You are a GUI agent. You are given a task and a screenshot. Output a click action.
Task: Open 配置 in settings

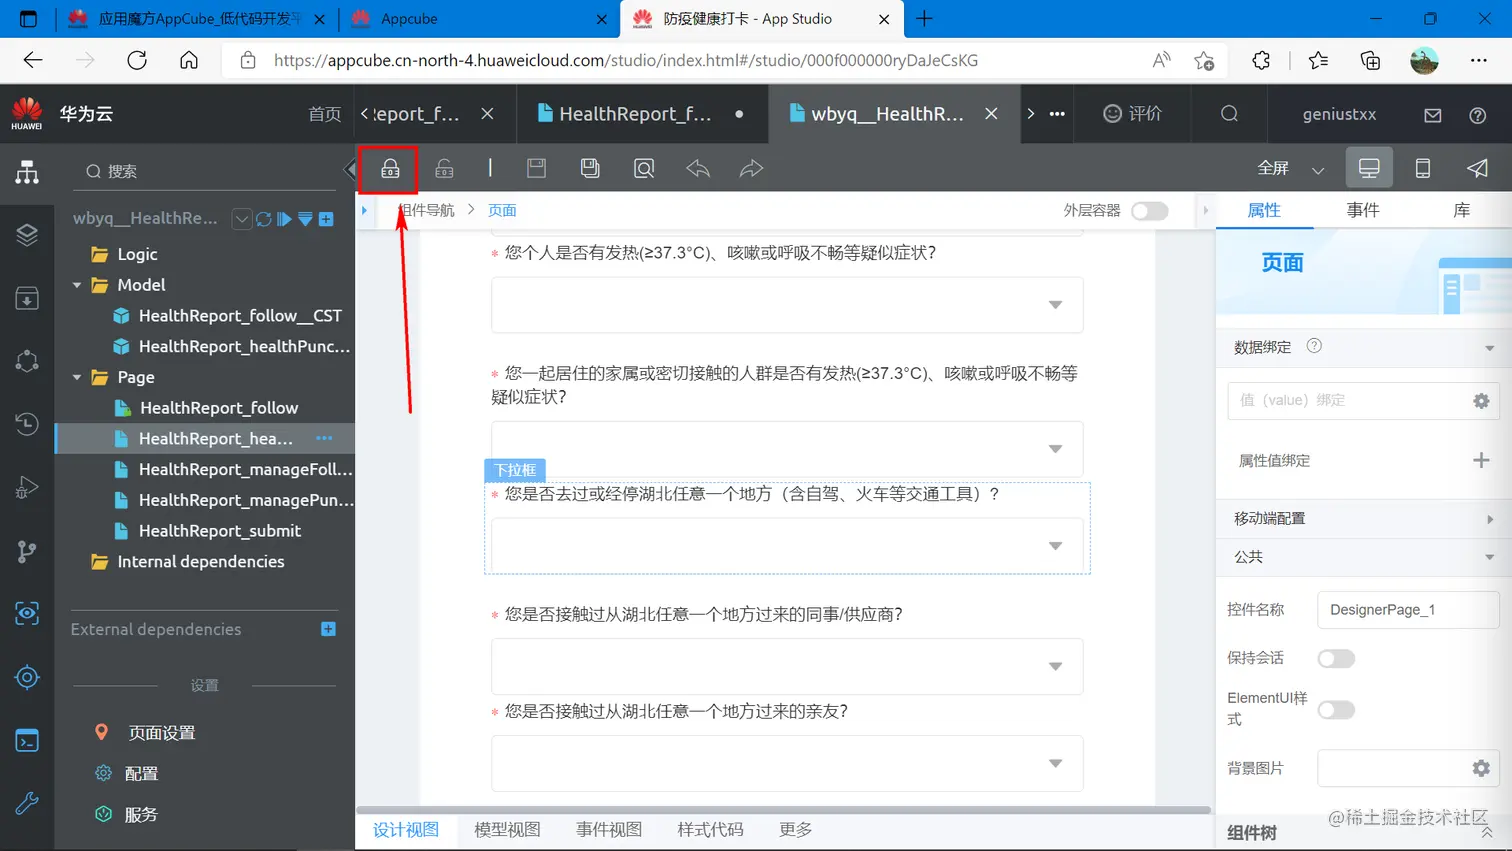click(x=141, y=774)
